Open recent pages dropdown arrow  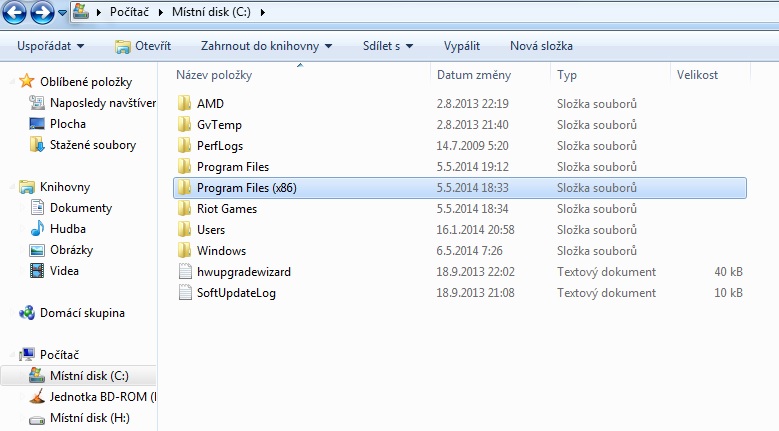63,13
